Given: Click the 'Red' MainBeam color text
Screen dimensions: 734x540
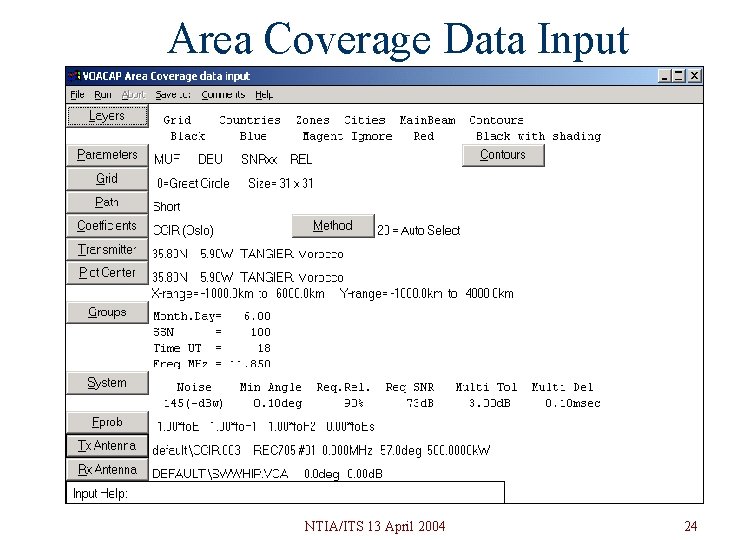Looking at the screenshot, I should coord(424,137).
